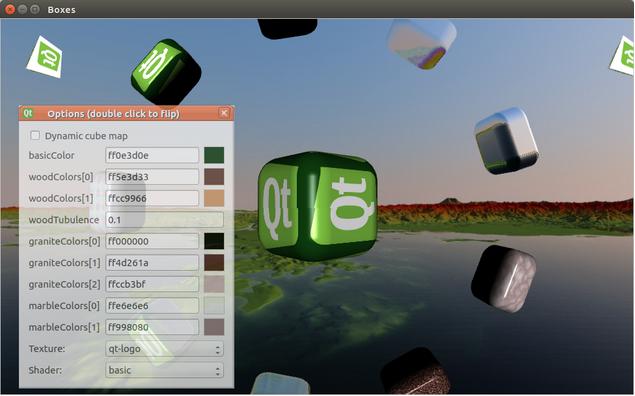Click the woodTubulence value field
The width and height of the screenshot is (635, 396).
pyautogui.click(x=164, y=219)
